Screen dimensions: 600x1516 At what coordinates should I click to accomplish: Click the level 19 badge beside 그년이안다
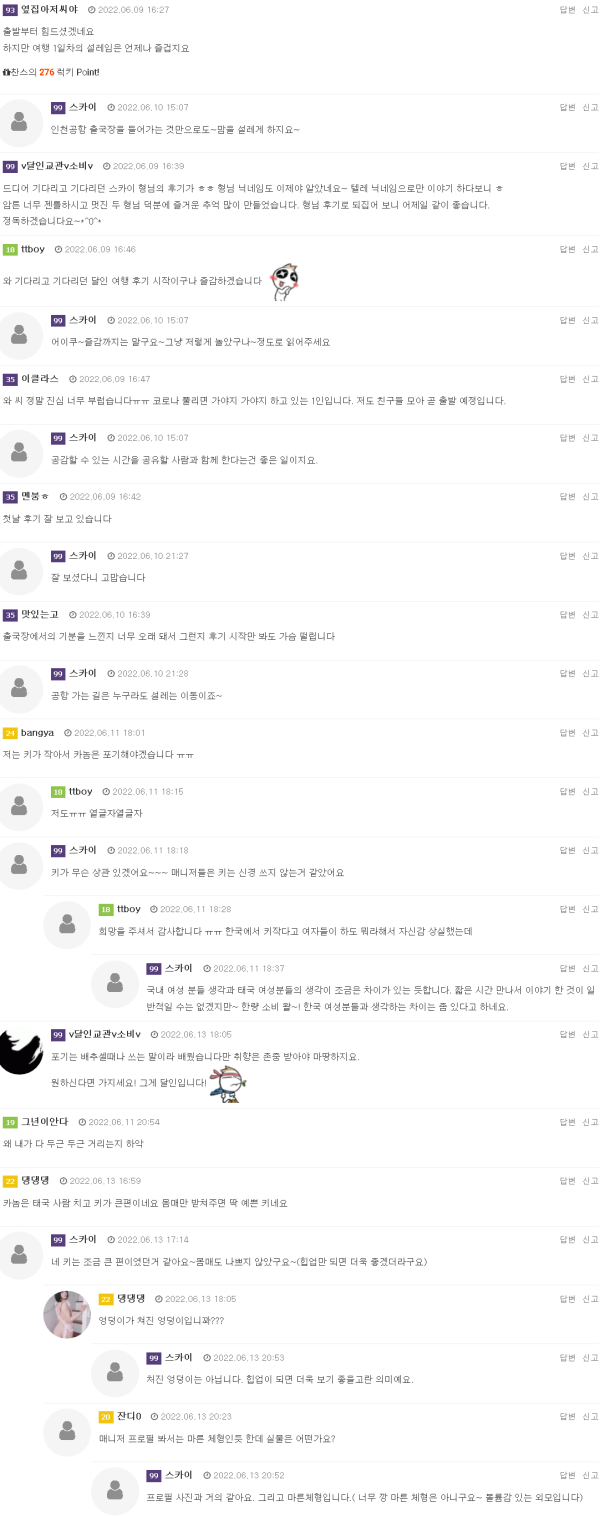pos(10,1122)
